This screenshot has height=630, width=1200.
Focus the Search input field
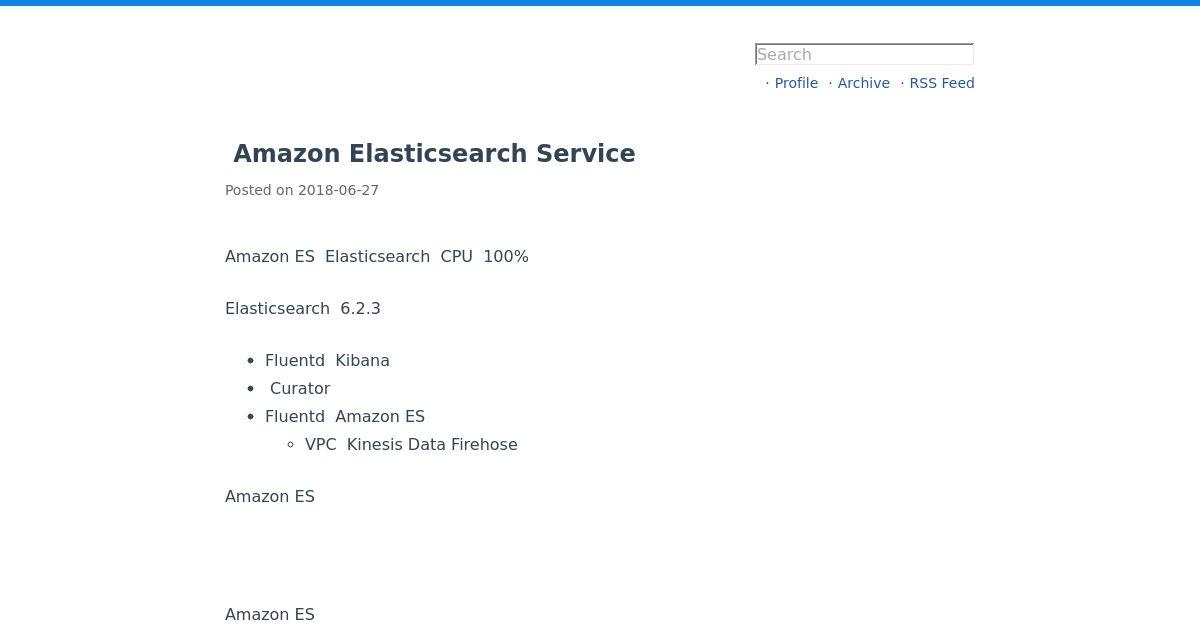click(864, 54)
